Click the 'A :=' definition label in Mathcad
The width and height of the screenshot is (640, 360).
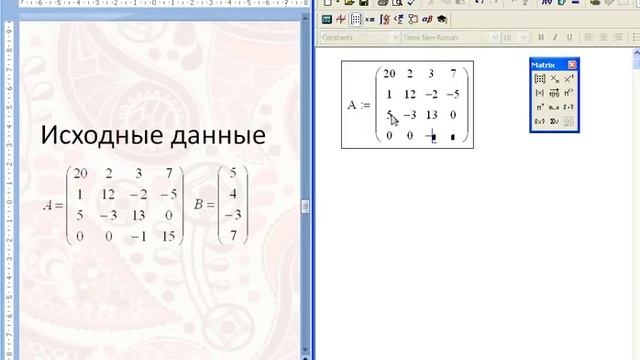[x=358, y=105]
